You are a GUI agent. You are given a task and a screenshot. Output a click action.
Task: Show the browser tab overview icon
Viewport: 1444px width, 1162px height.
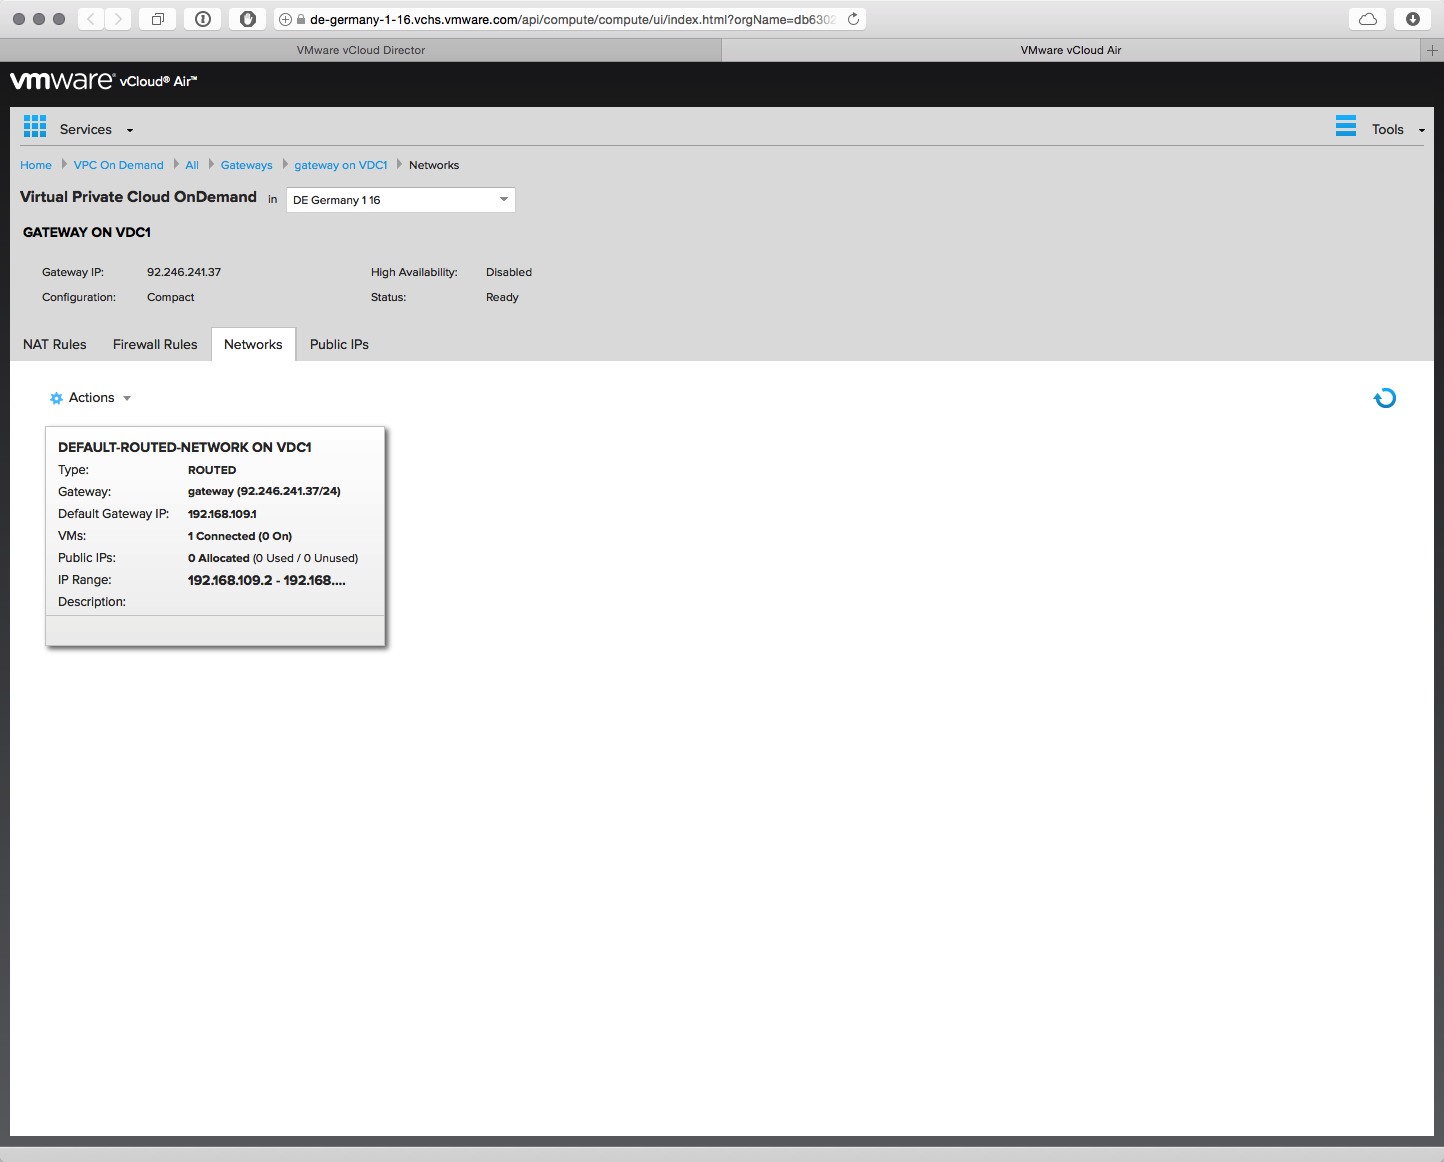[158, 19]
